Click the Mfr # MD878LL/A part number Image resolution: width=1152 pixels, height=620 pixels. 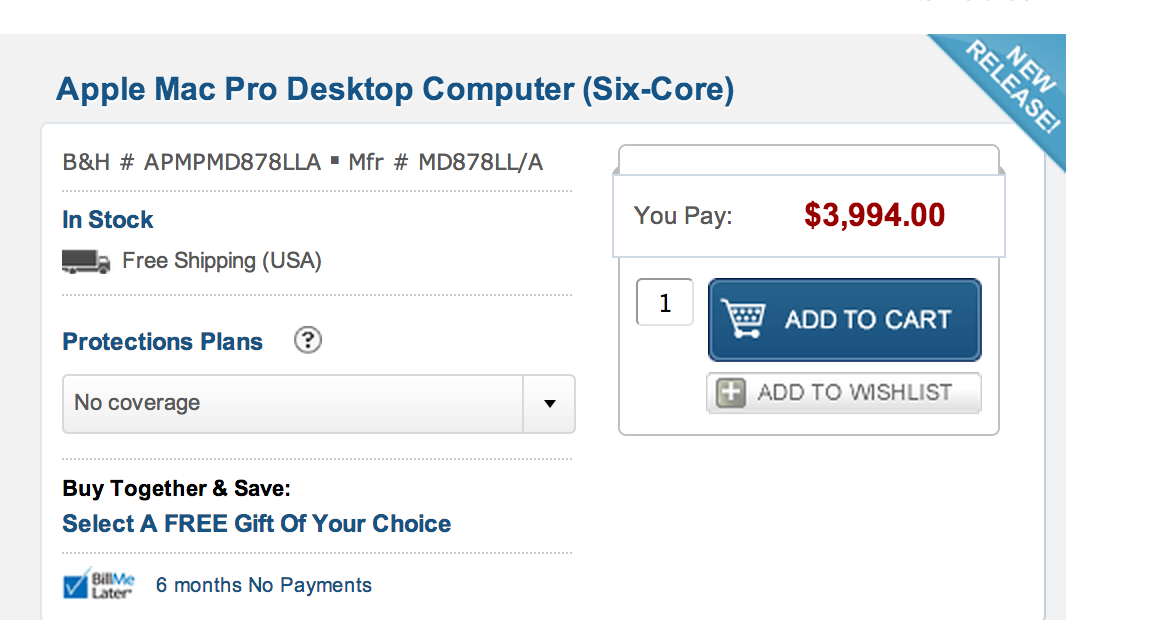(x=445, y=162)
